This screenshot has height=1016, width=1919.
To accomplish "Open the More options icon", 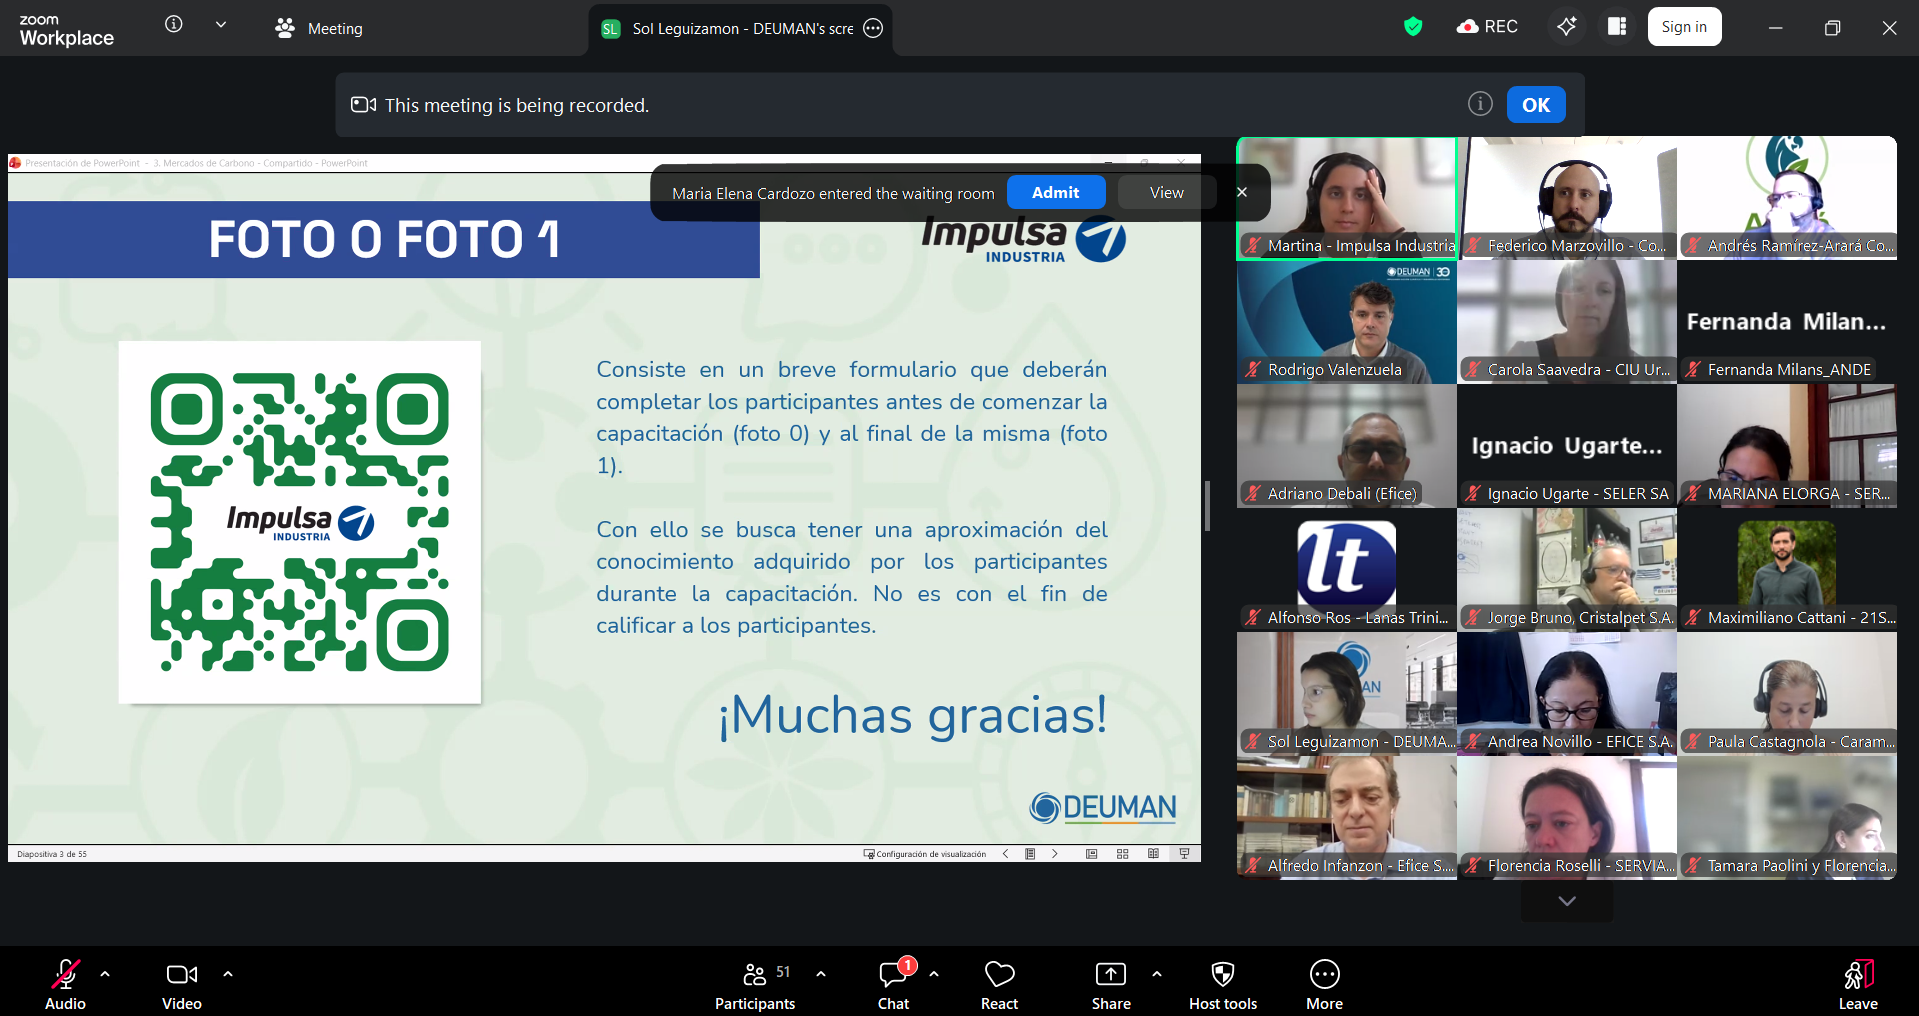I will click(1324, 985).
